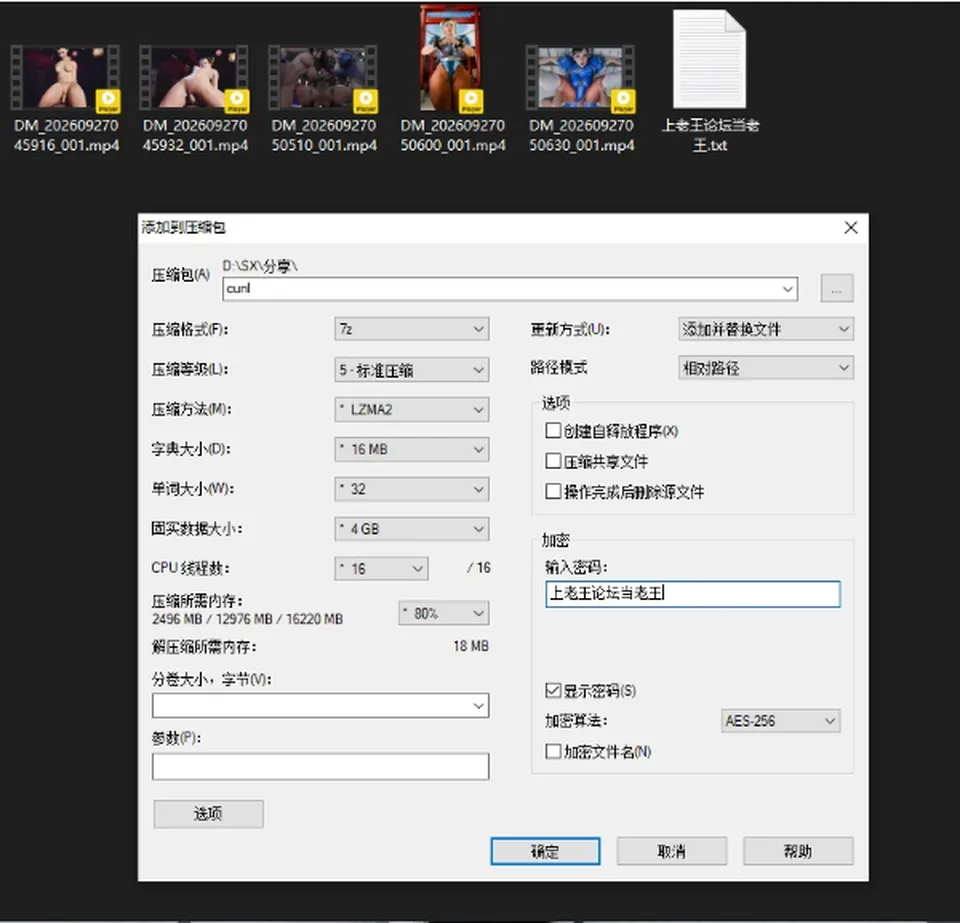The image size is (960, 923).
Task: Click the browse "..." button beside archive name
Action: [836, 288]
